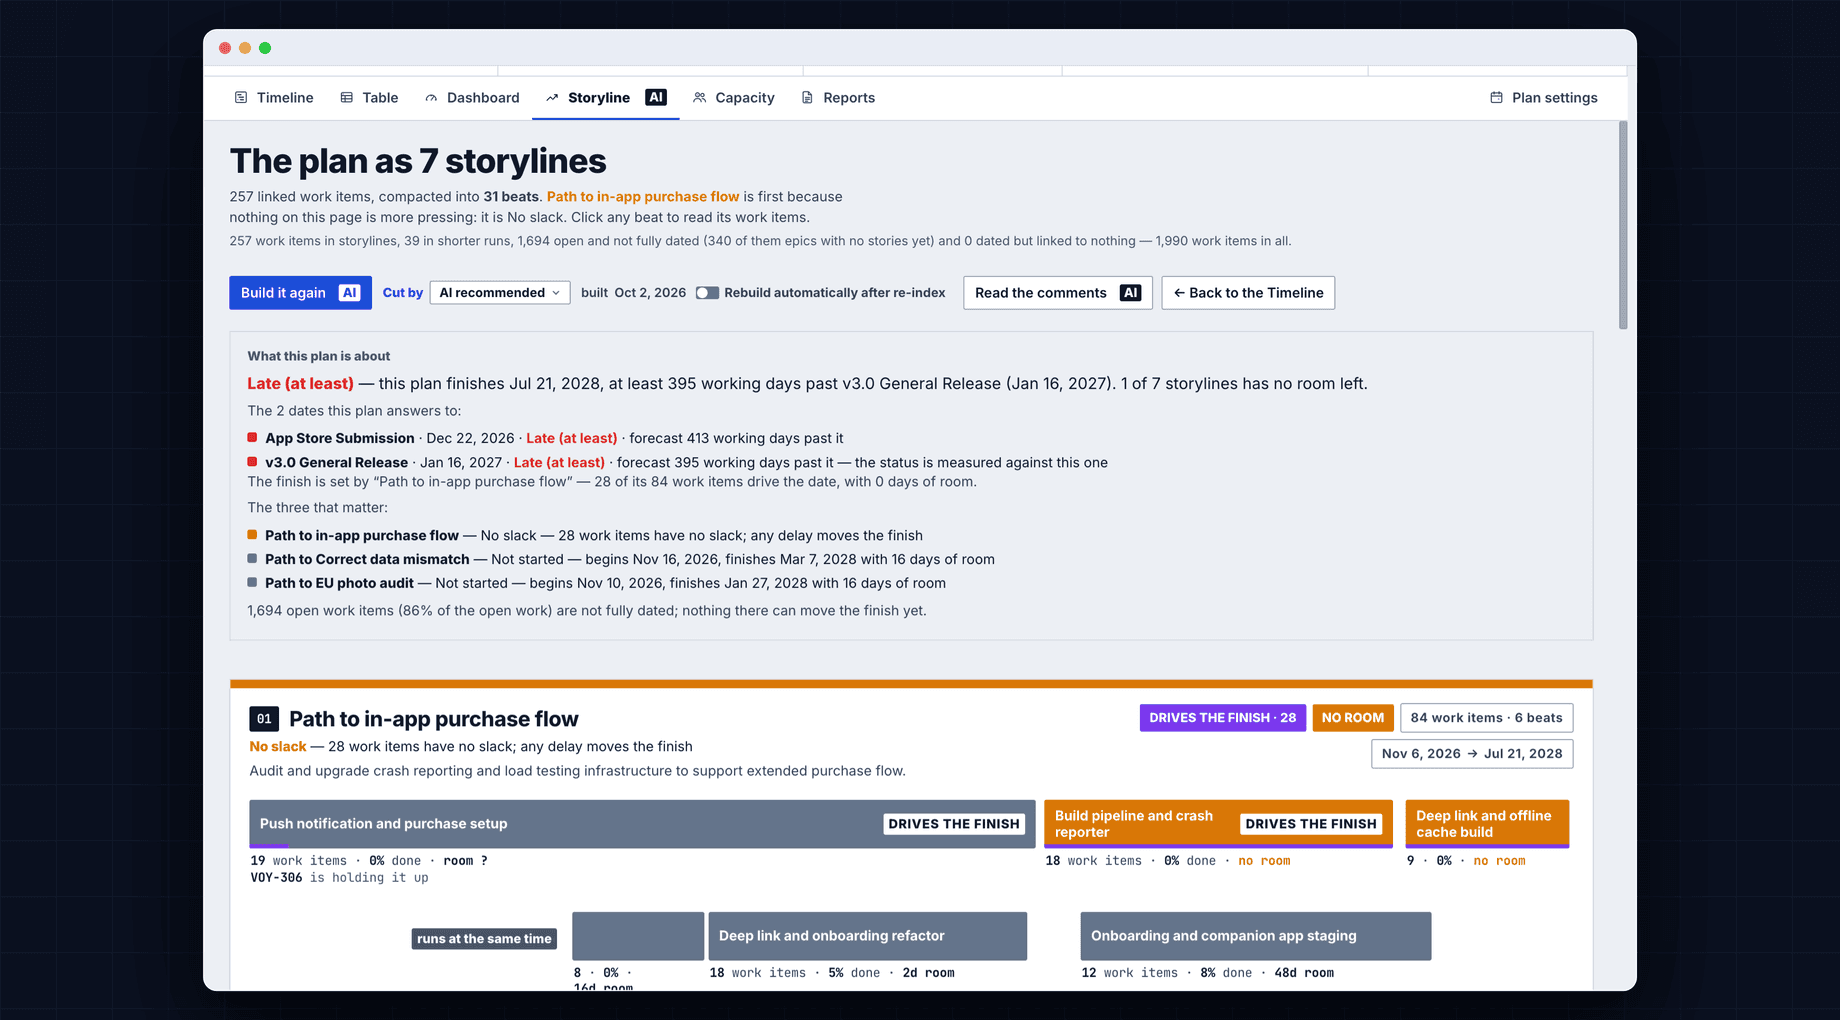Click Path to Correct data mismatch text
Image resolution: width=1840 pixels, height=1020 pixels.
tap(367, 560)
